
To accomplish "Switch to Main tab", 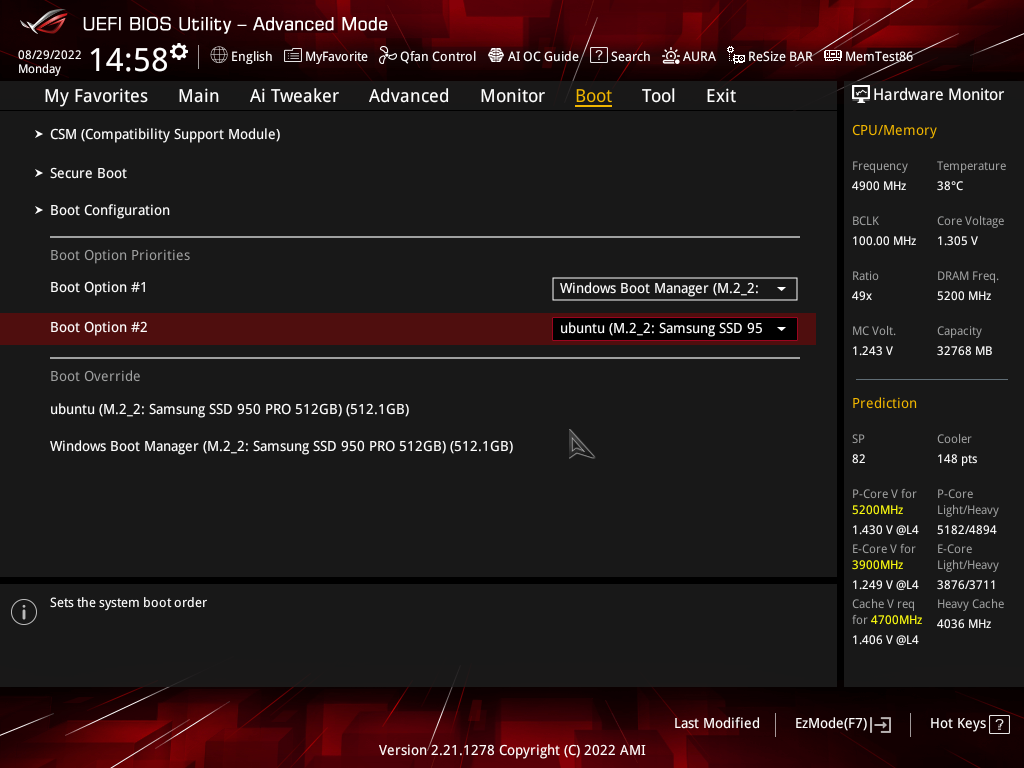I will [199, 96].
